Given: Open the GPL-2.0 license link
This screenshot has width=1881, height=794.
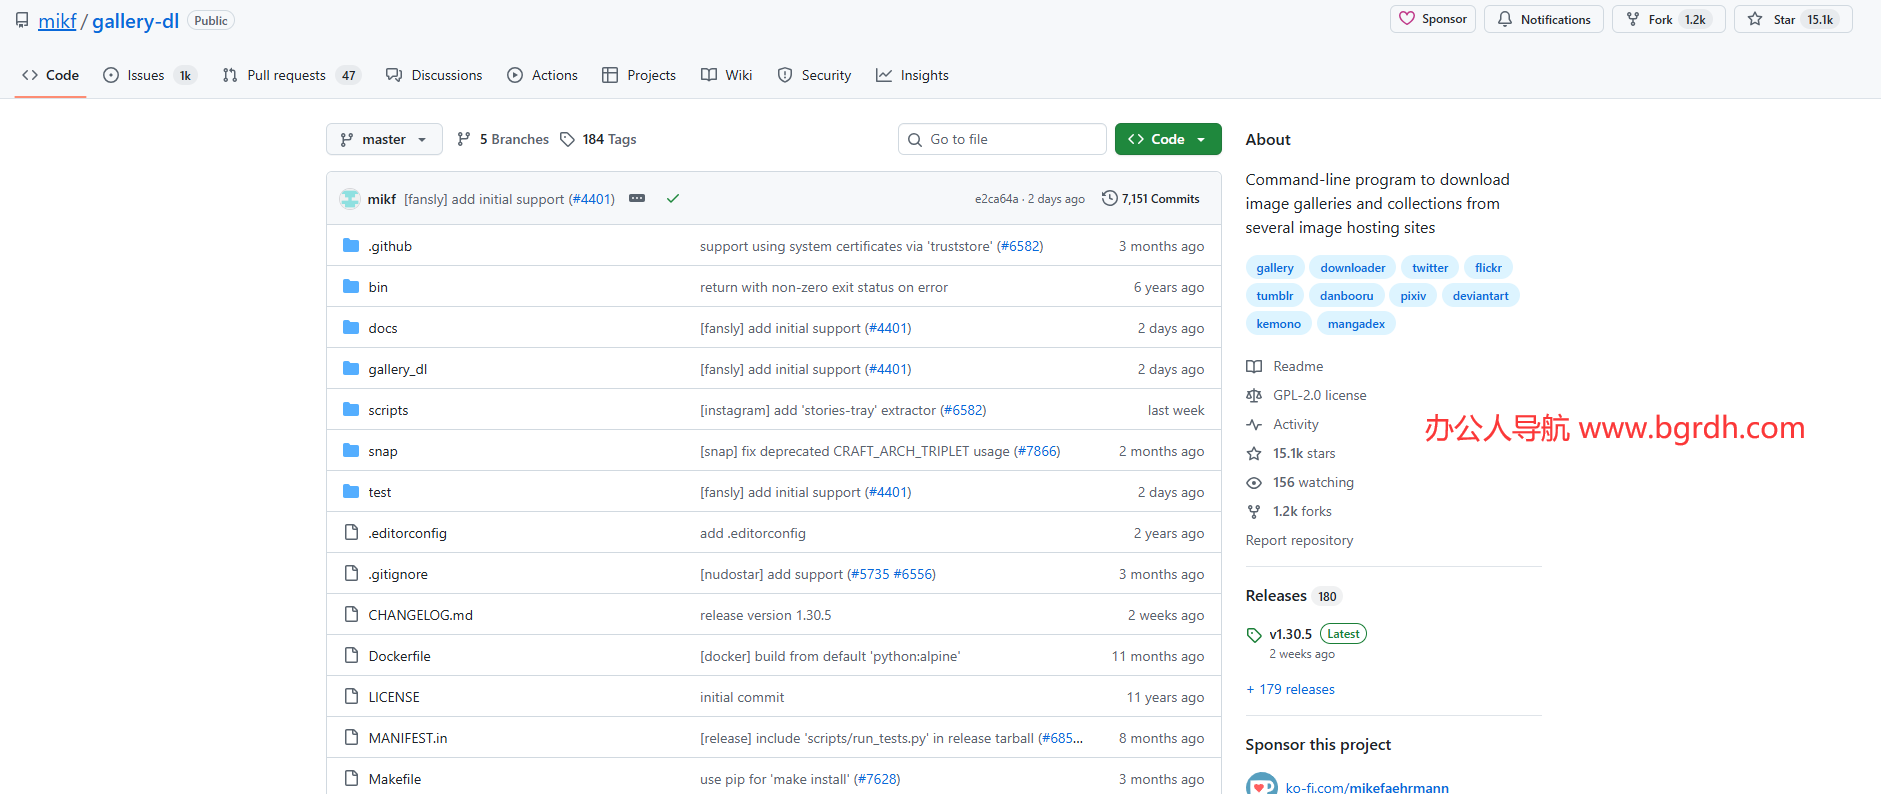Looking at the screenshot, I should click(x=1319, y=396).
